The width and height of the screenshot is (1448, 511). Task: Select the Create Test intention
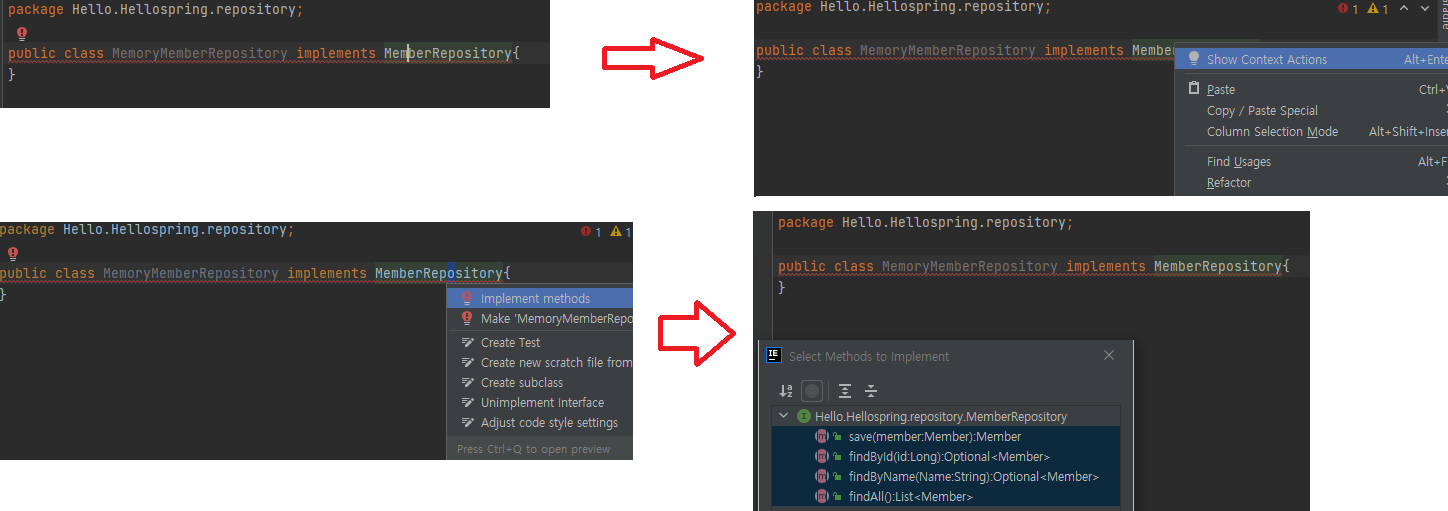(540, 342)
